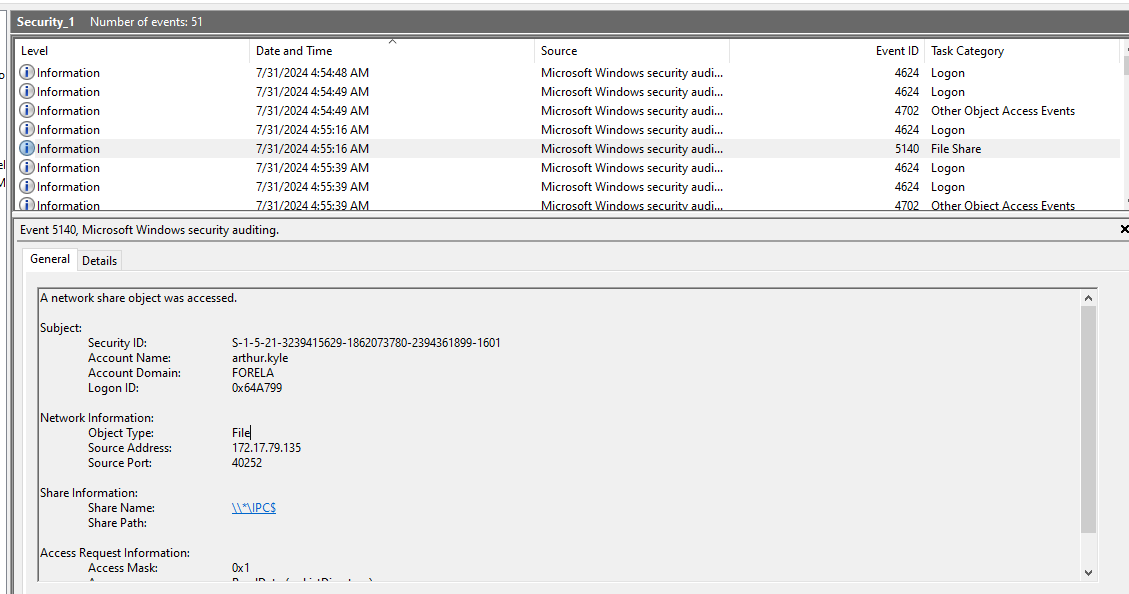The height and width of the screenshot is (594, 1129).
Task: Click the Access Mask value 0x1
Action: (x=240, y=568)
